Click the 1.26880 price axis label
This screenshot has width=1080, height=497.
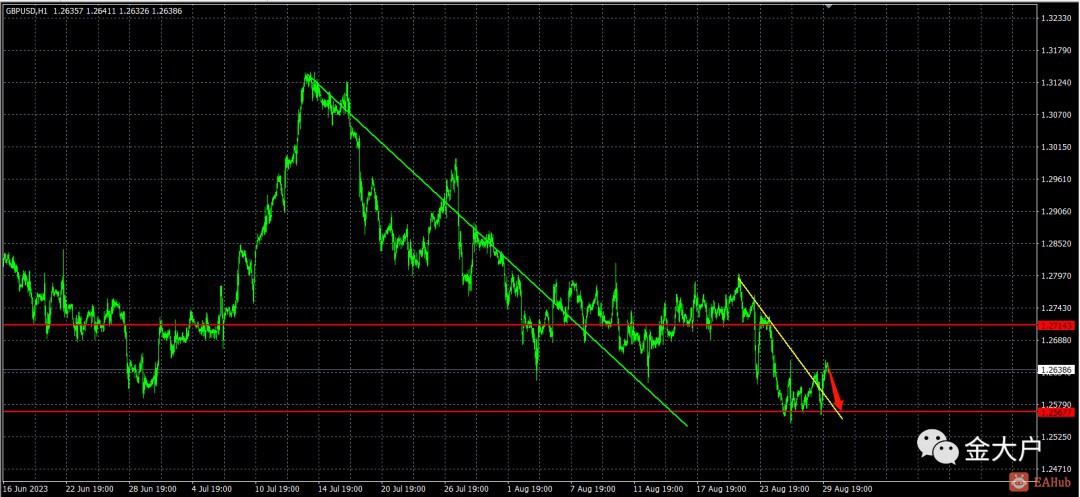click(1056, 340)
